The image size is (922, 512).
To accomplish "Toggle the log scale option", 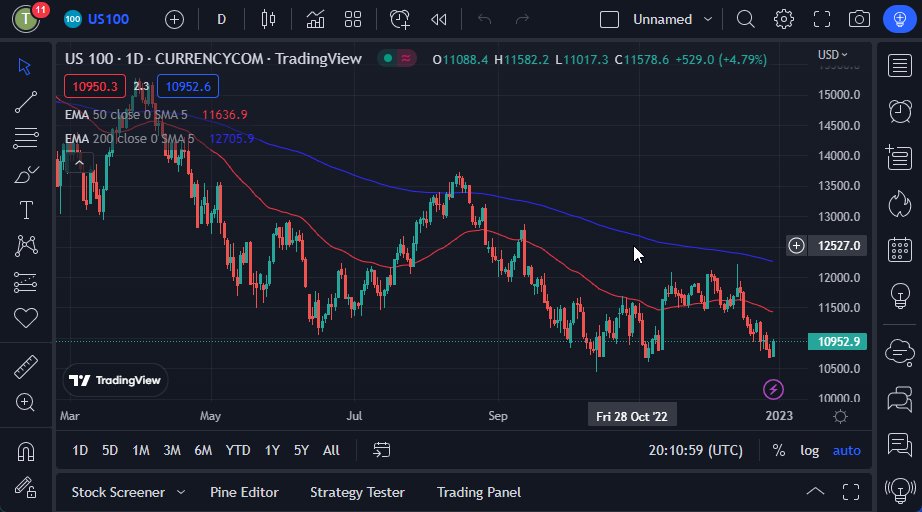I will (x=809, y=451).
